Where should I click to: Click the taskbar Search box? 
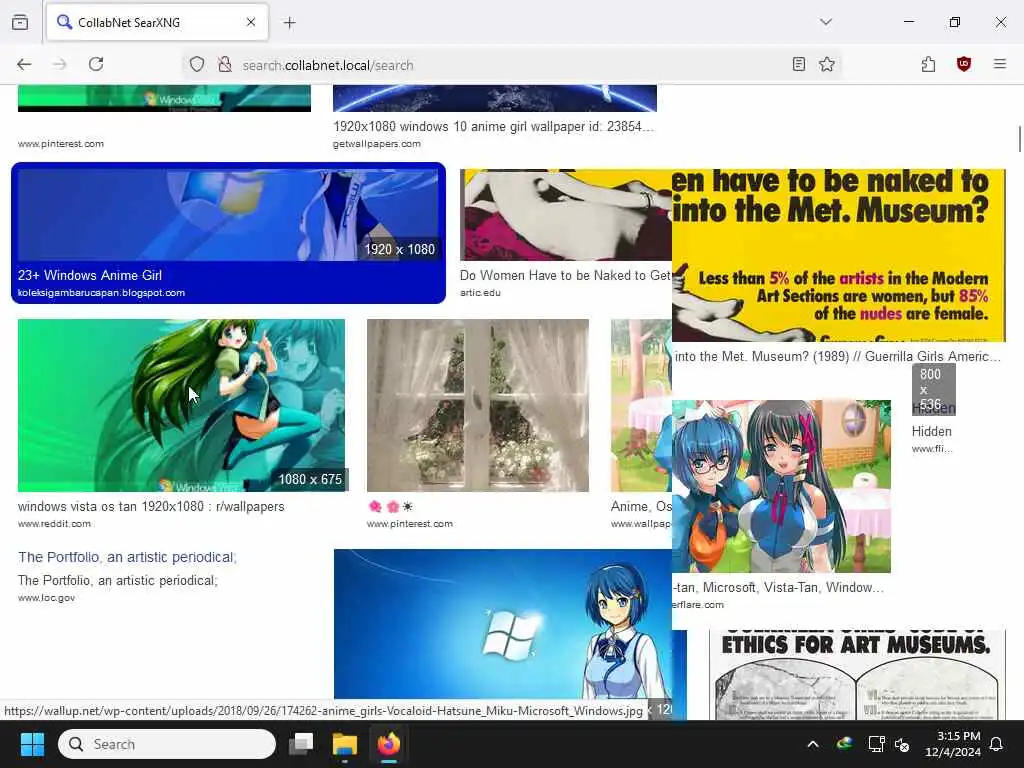(x=167, y=744)
